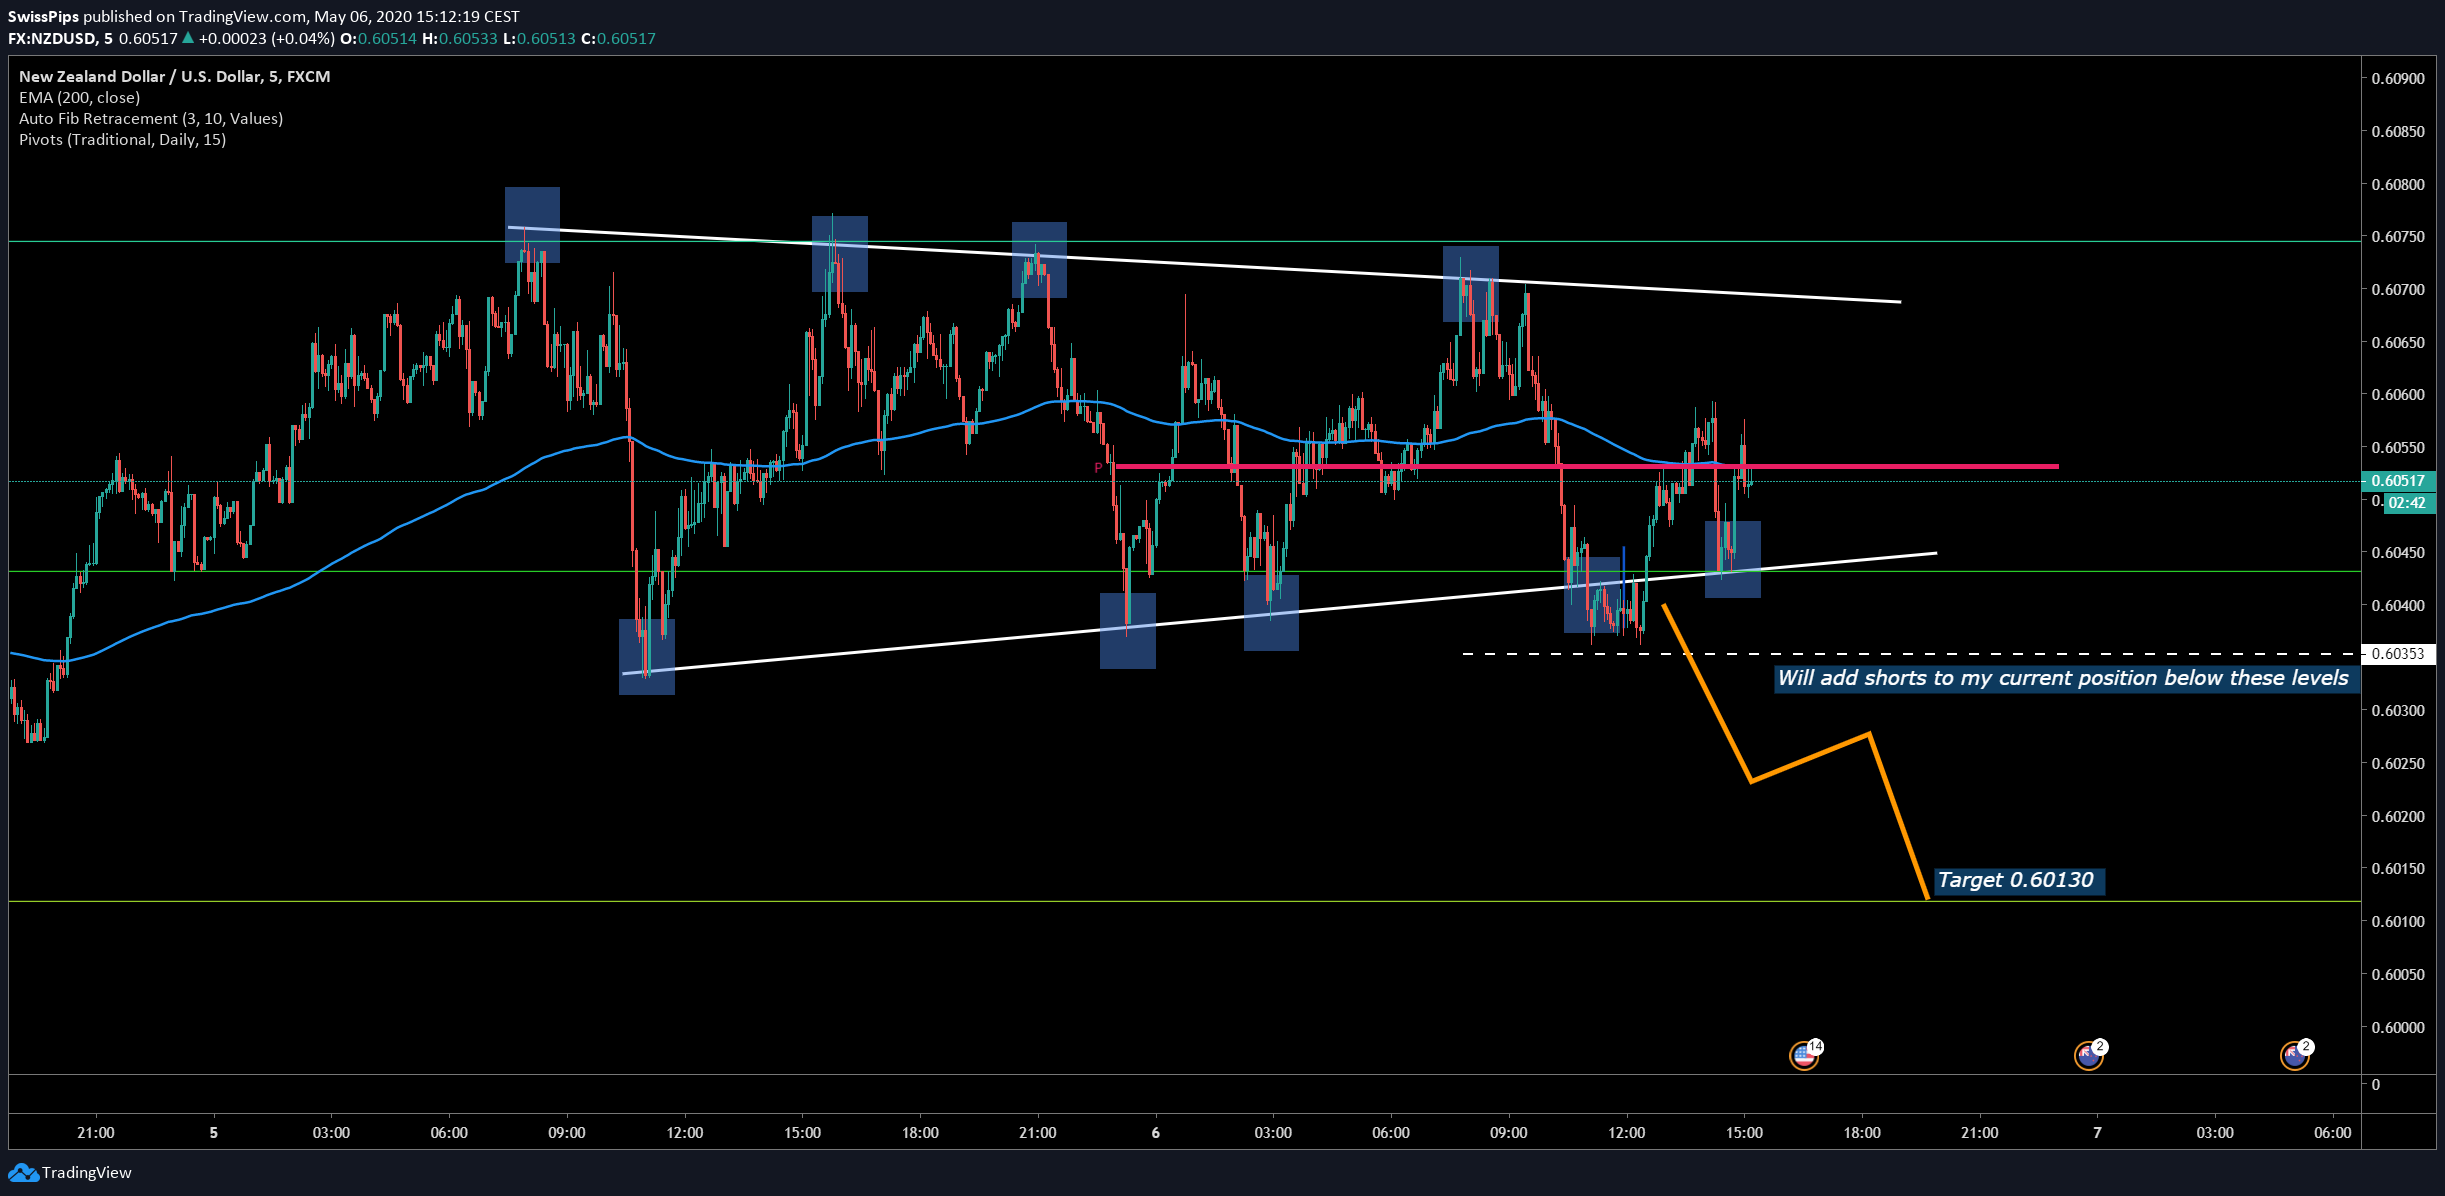Click the date label 6 on time axis
Viewport: 2445px width, 1196px height.
(x=1155, y=1133)
